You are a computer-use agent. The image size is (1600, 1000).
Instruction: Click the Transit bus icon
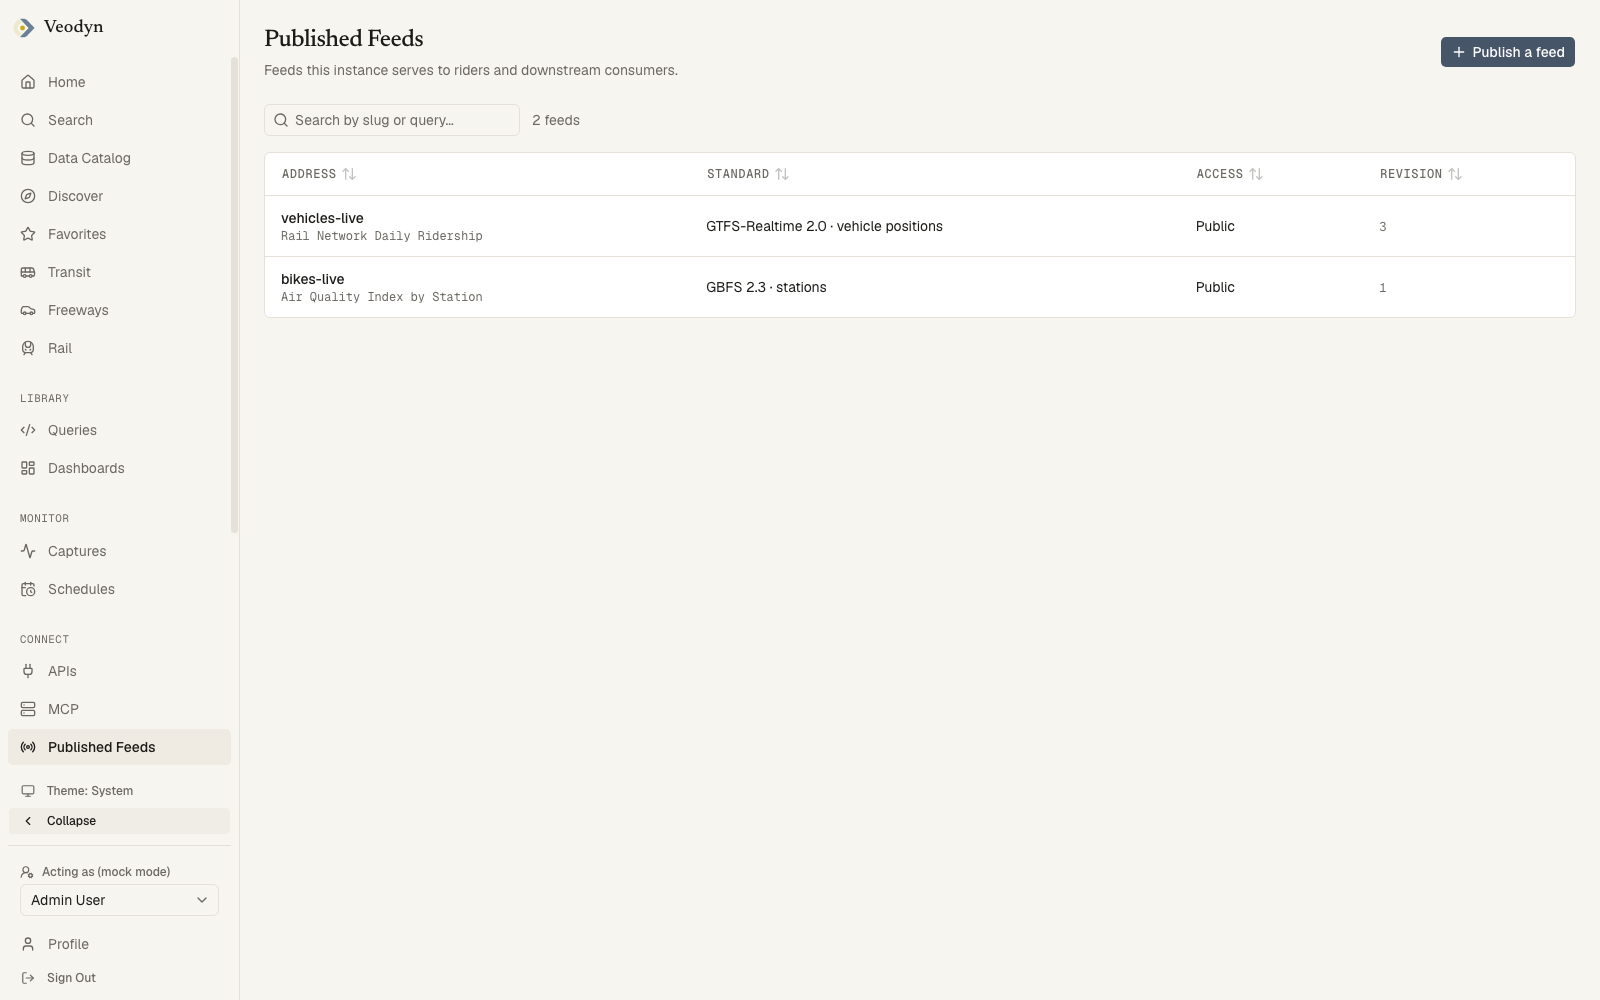pyautogui.click(x=28, y=272)
